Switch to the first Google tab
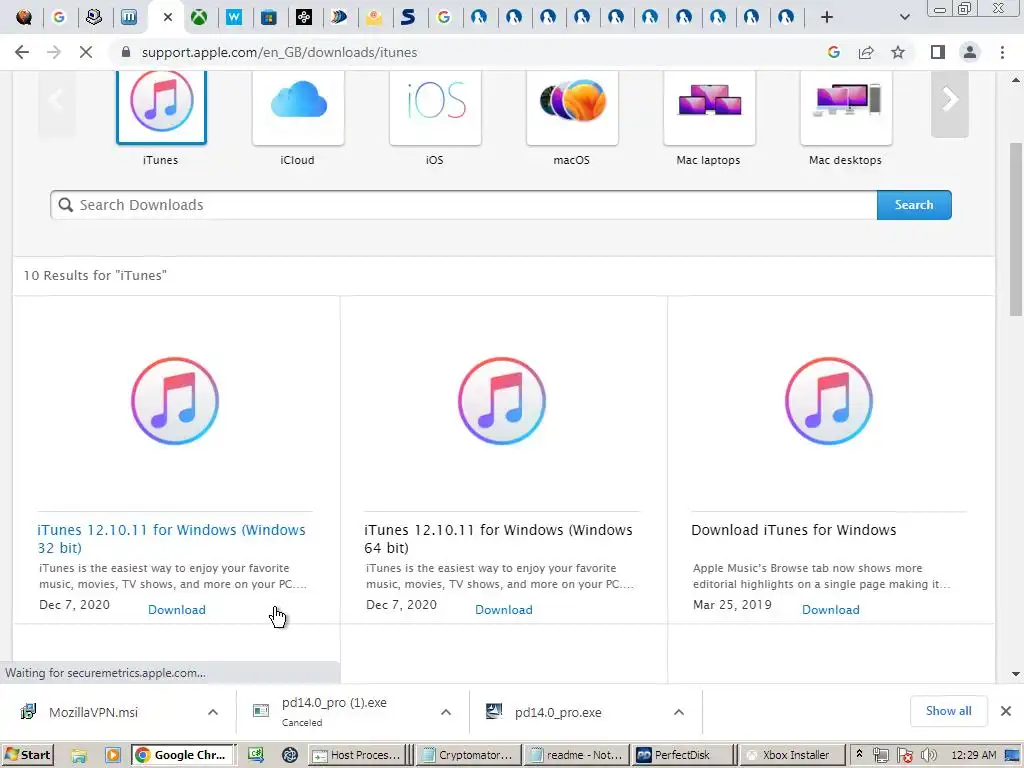 pyautogui.click(x=59, y=17)
